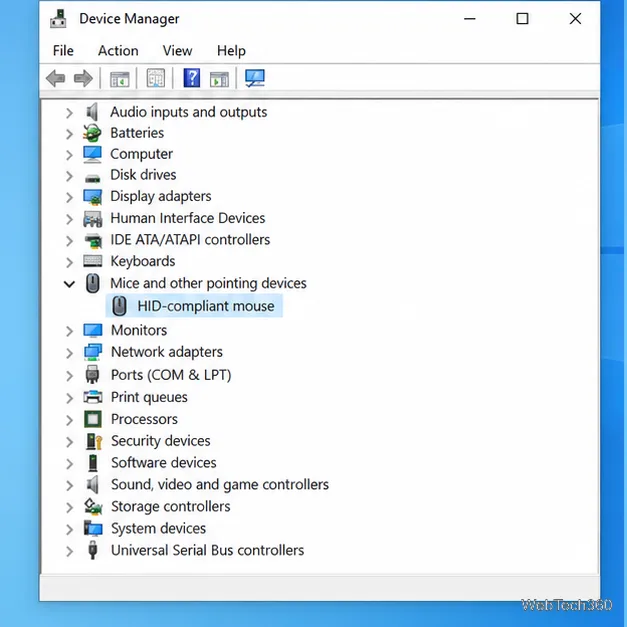This screenshot has width=627, height=627.
Task: Click the Keyboards category icon
Action: pos(92,261)
